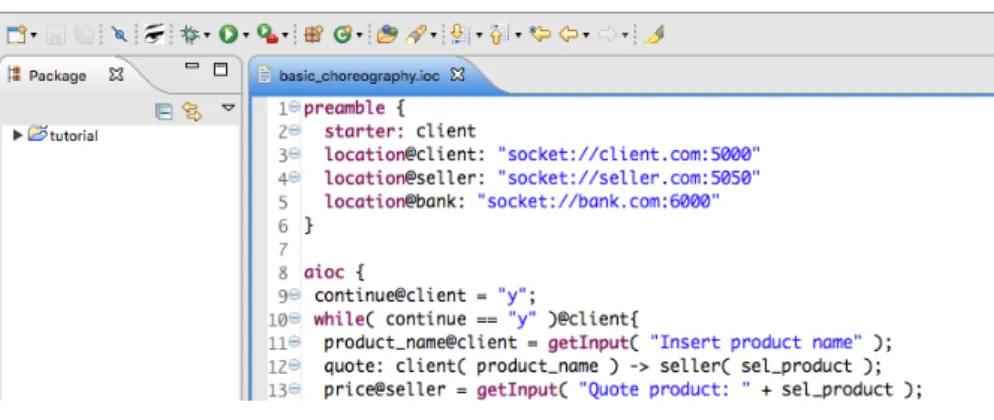Click Collapse All in Package explorer
This screenshot has width=994, height=420.
pos(164,111)
